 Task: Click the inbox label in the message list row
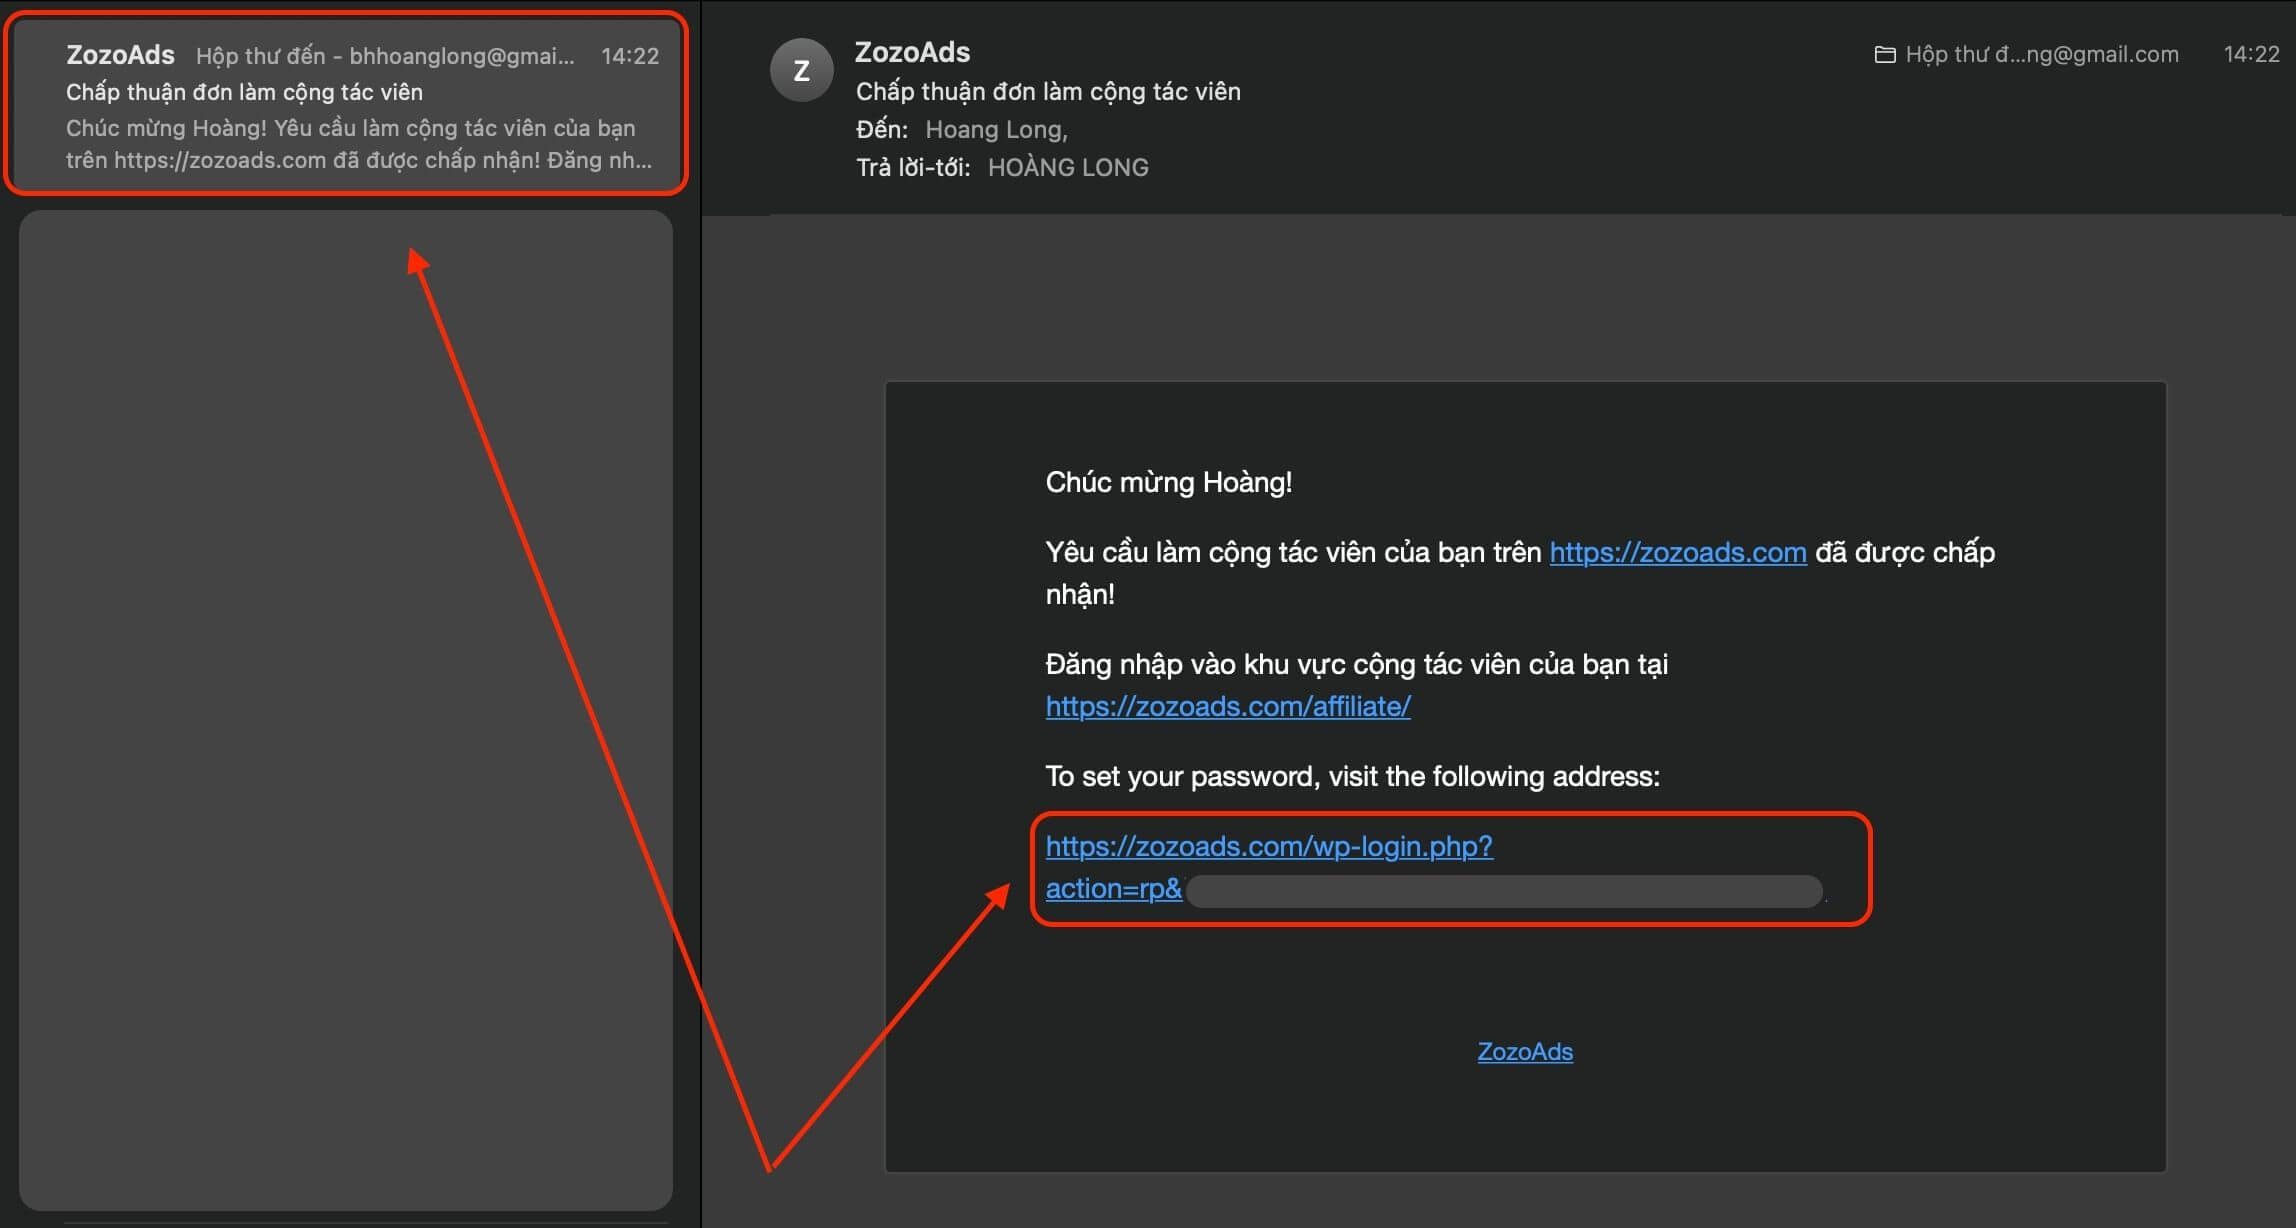point(385,56)
